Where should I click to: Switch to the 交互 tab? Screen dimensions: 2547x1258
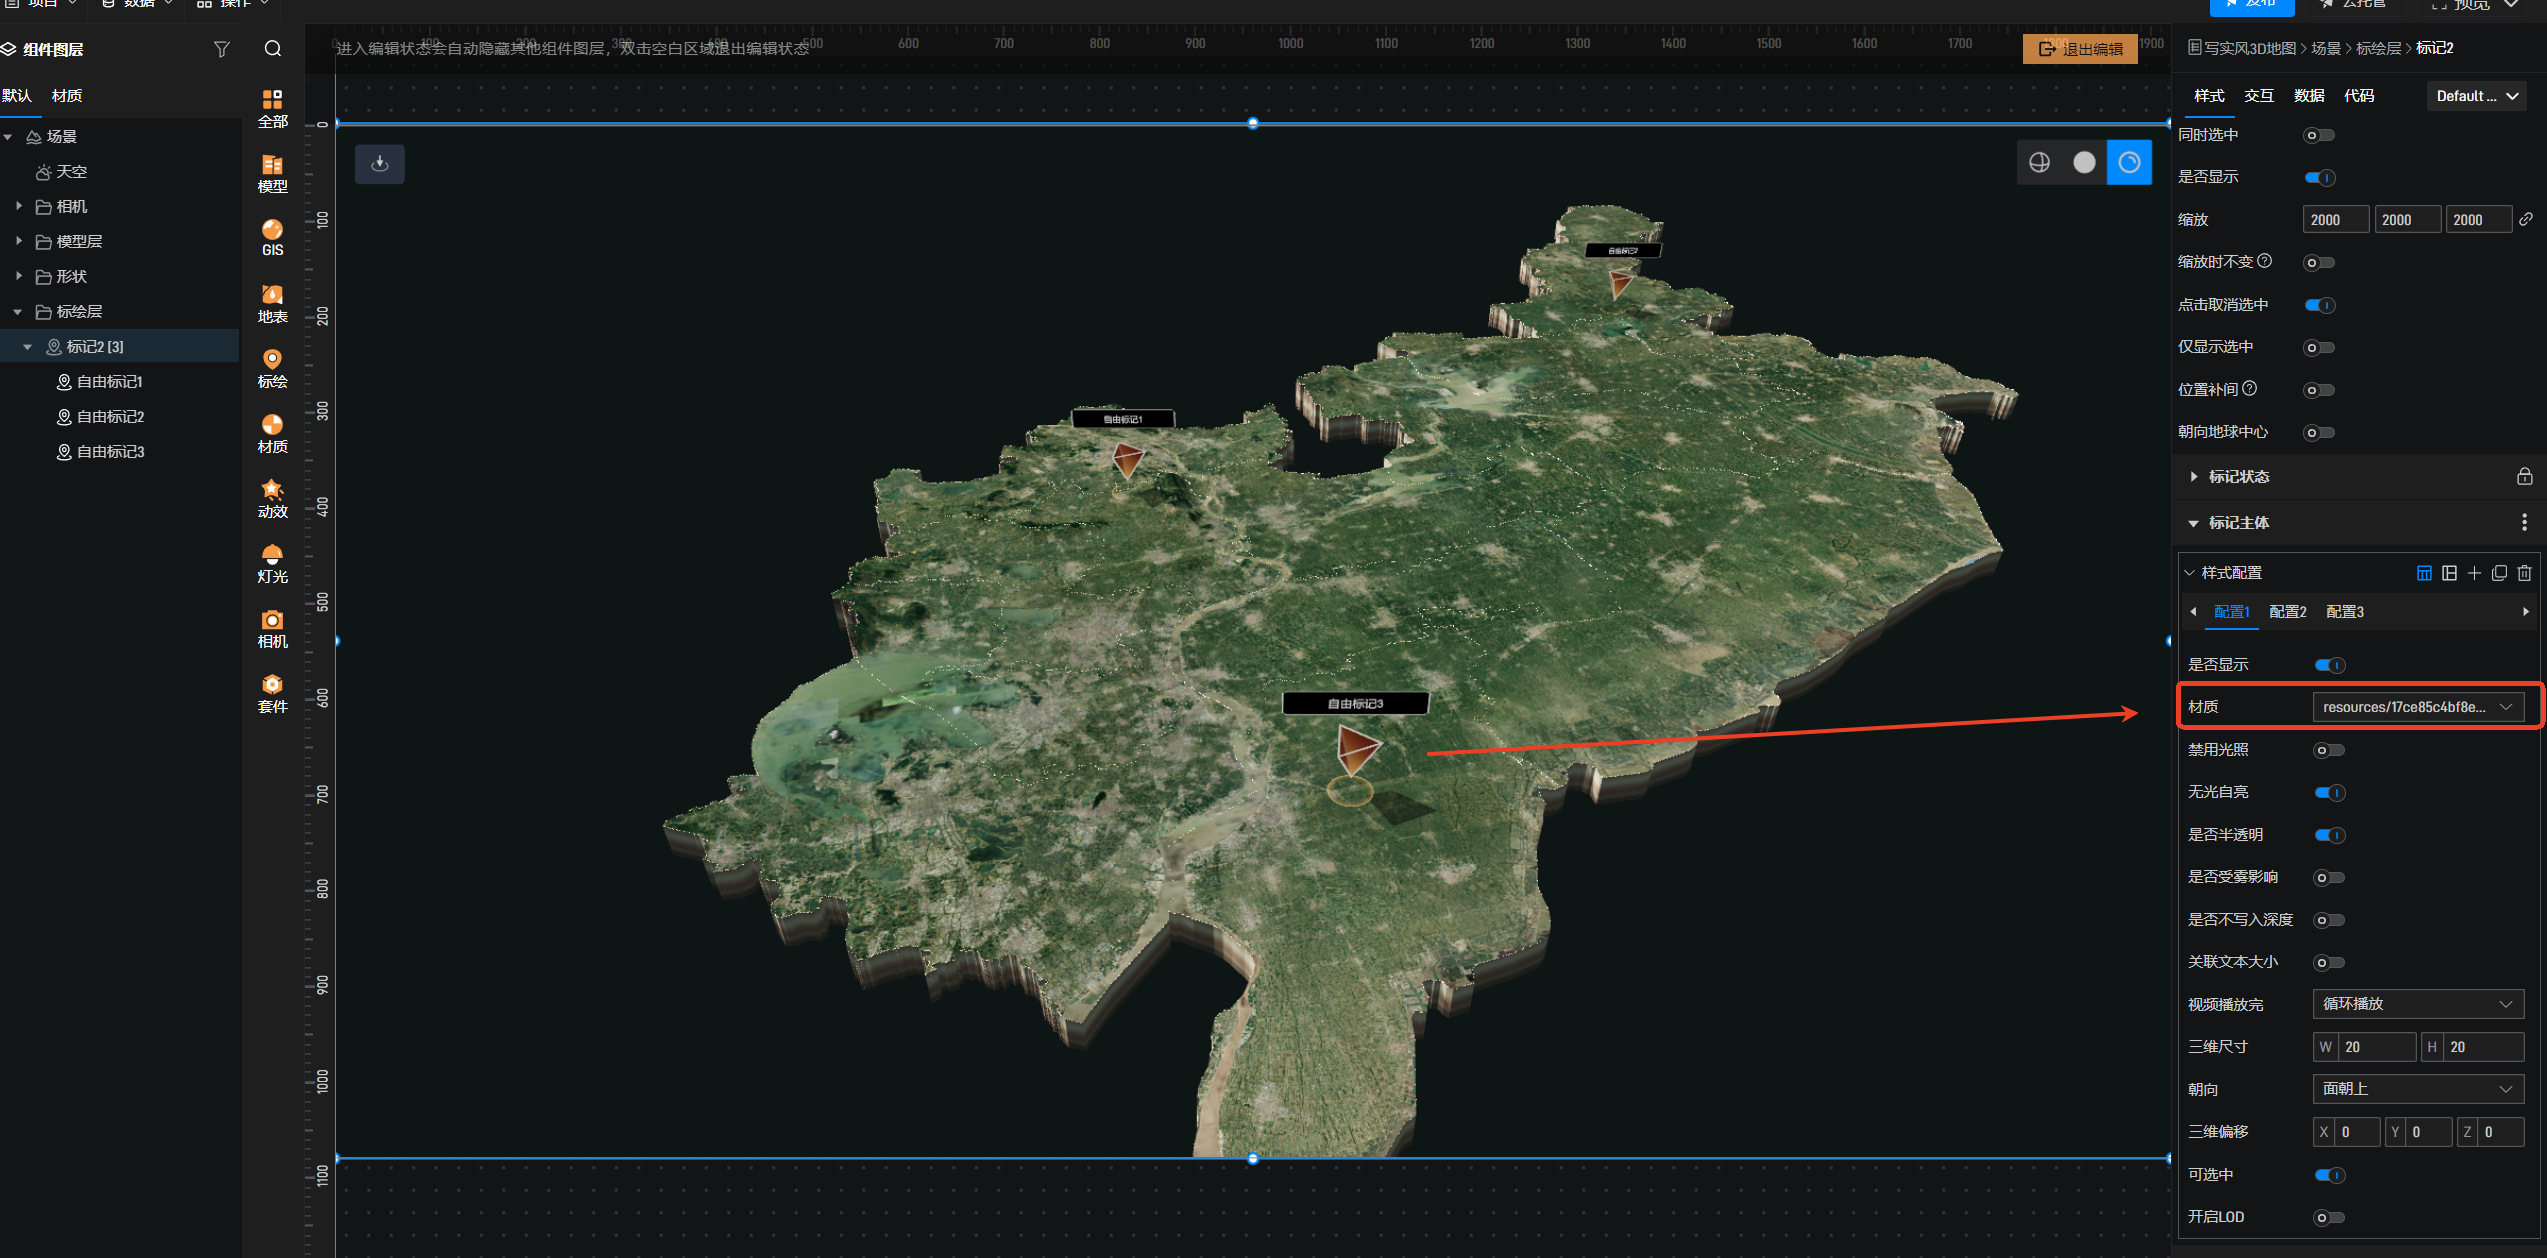(2258, 96)
